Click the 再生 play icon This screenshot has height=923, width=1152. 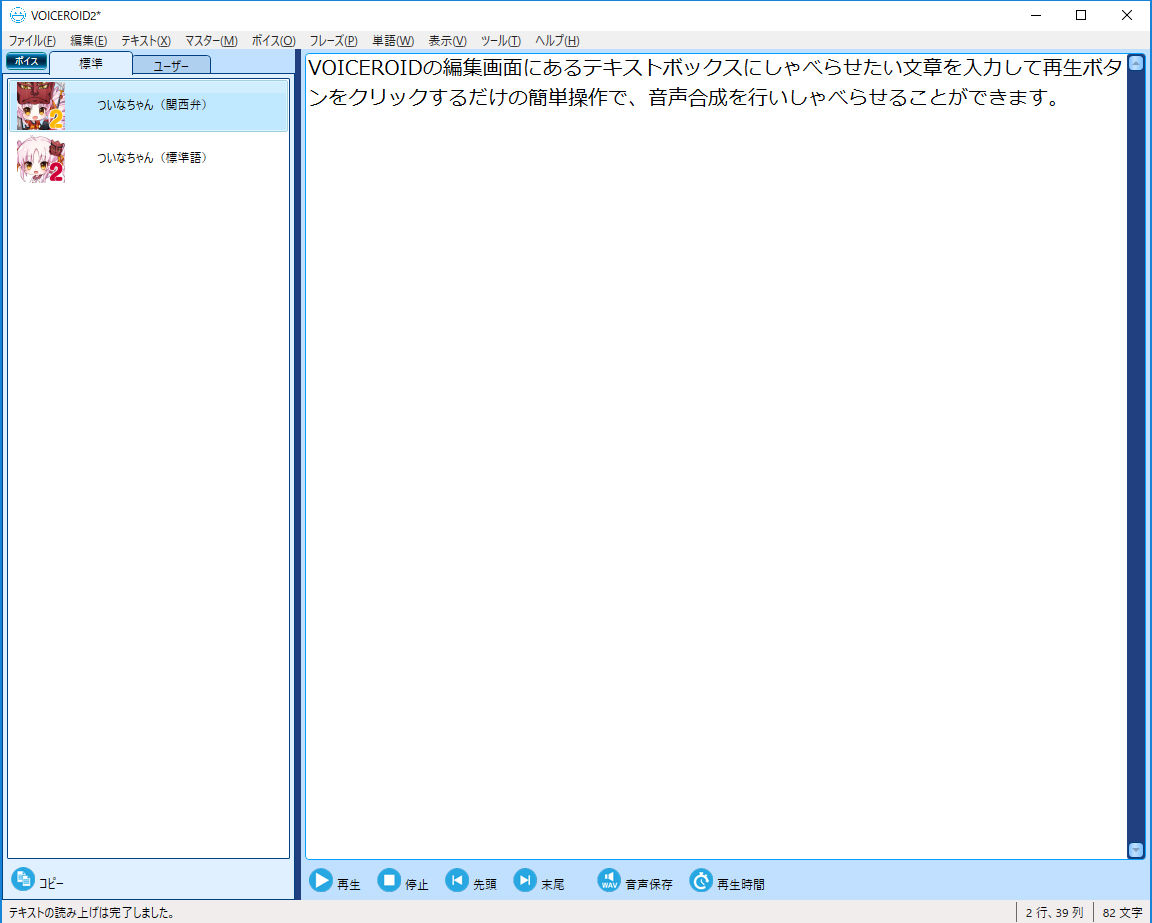coord(321,880)
